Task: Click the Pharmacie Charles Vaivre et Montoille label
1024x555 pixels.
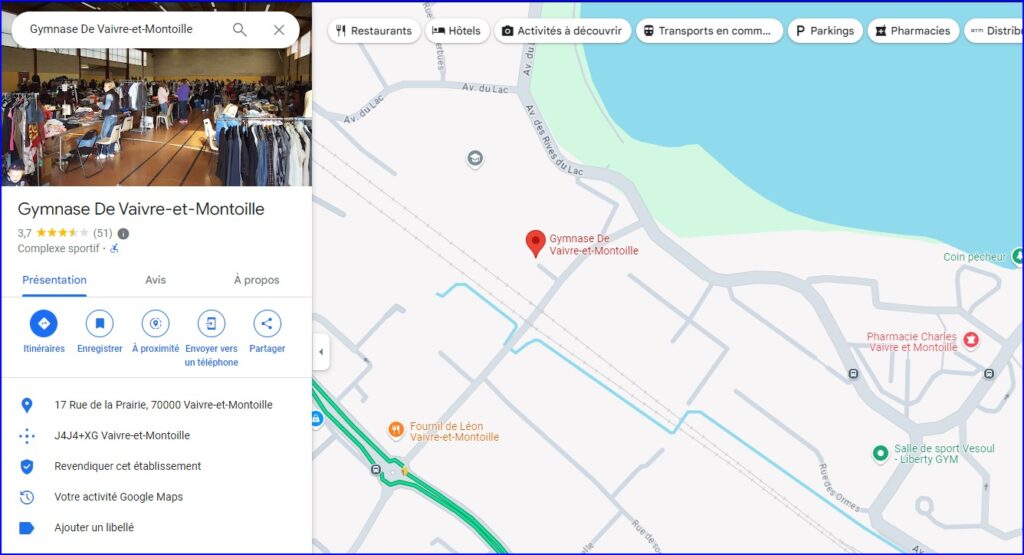Action: tap(912, 341)
